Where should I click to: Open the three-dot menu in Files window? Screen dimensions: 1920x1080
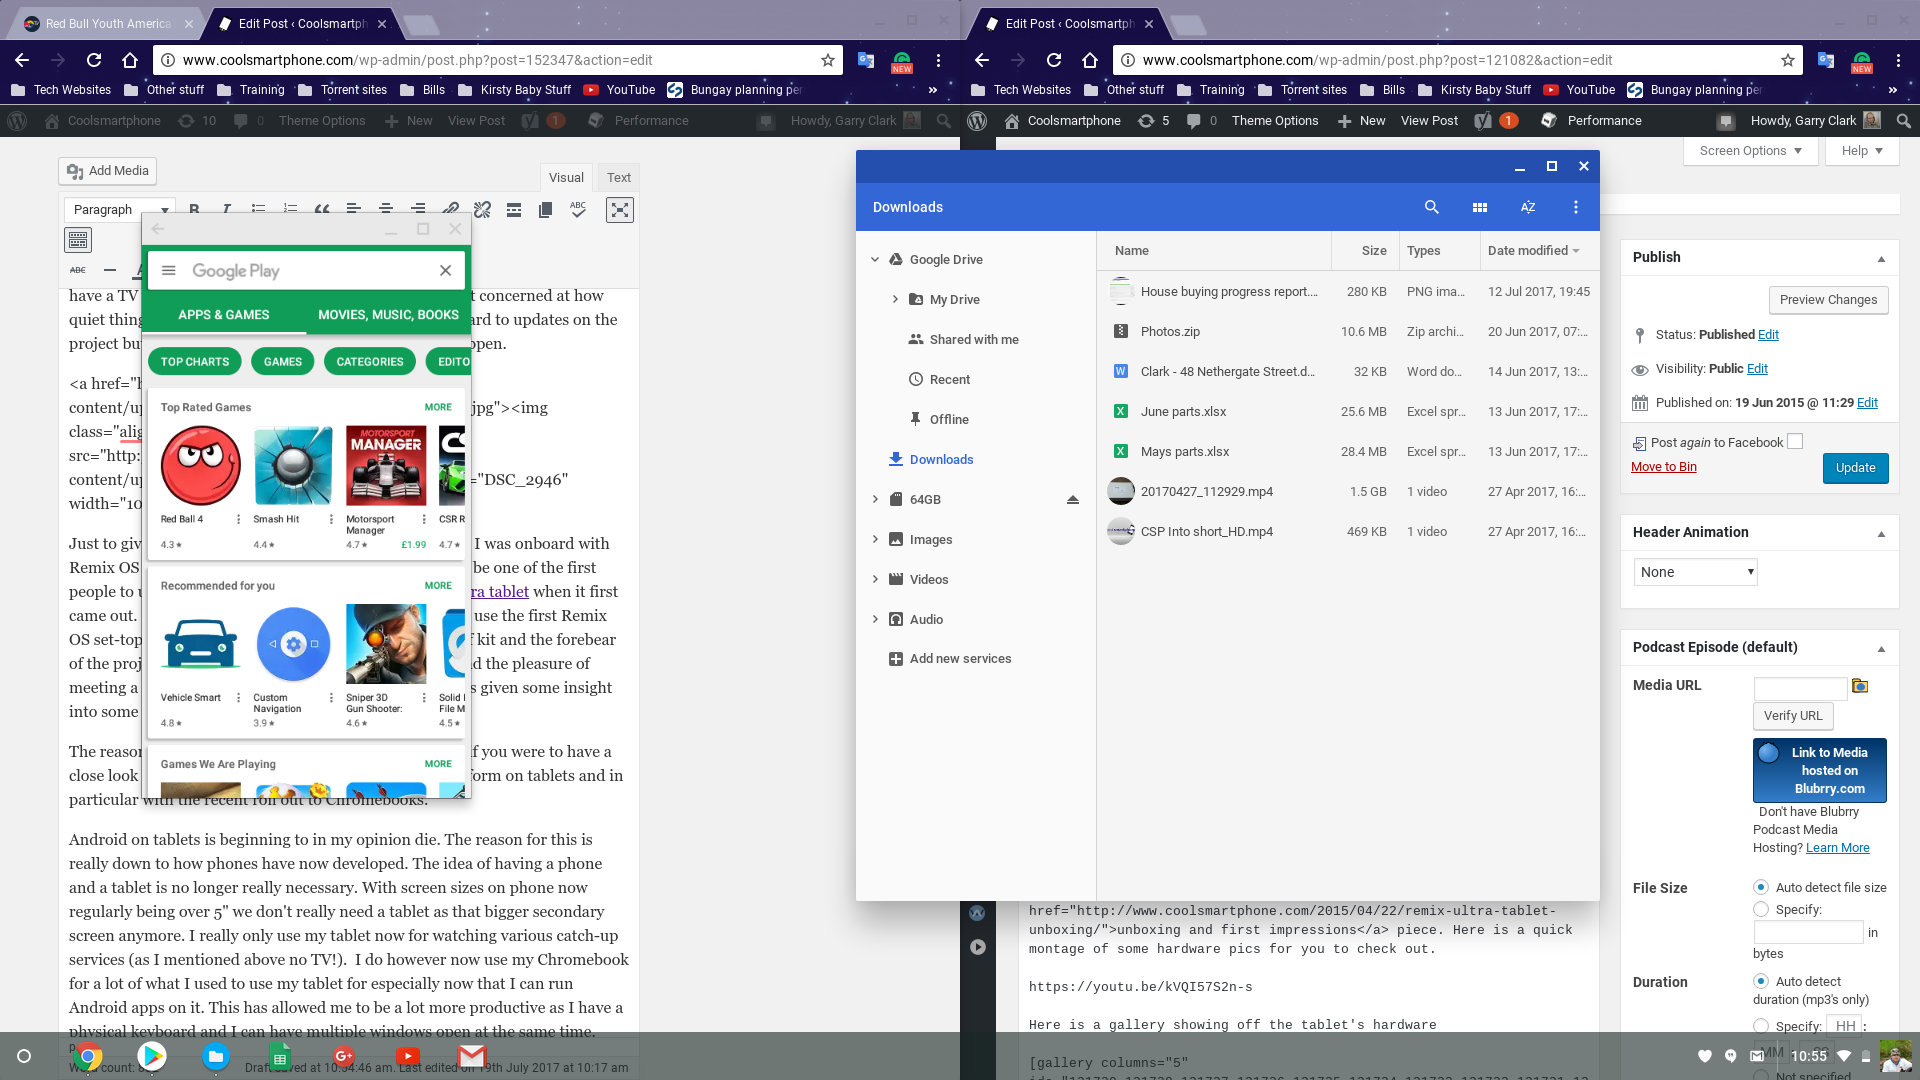point(1576,207)
